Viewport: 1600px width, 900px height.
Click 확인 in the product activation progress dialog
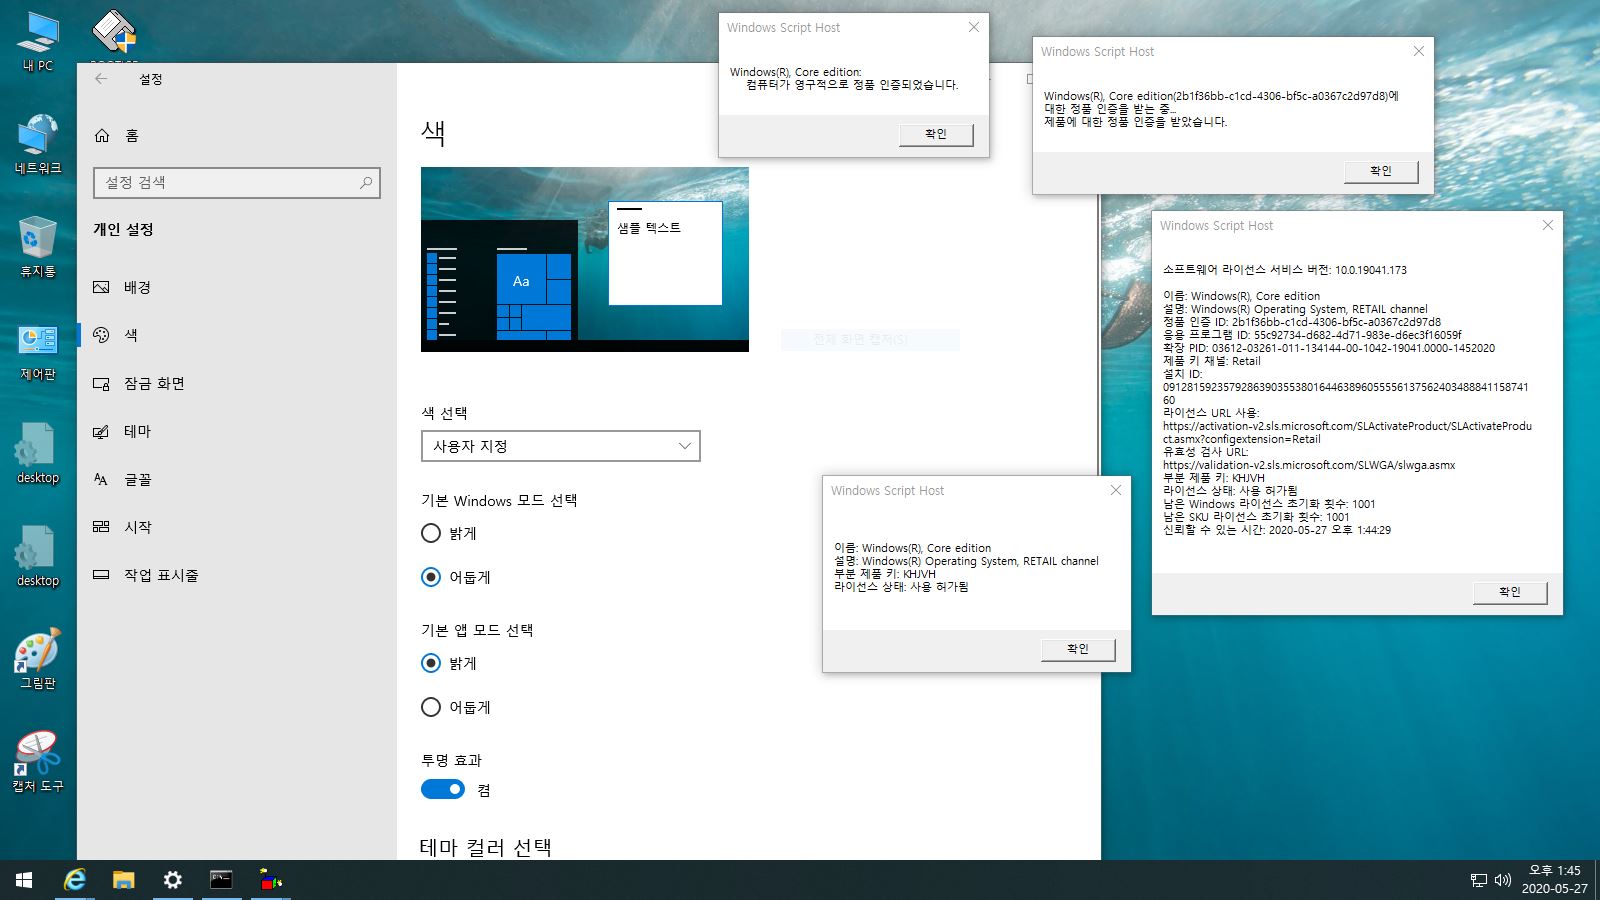[x=1381, y=171]
